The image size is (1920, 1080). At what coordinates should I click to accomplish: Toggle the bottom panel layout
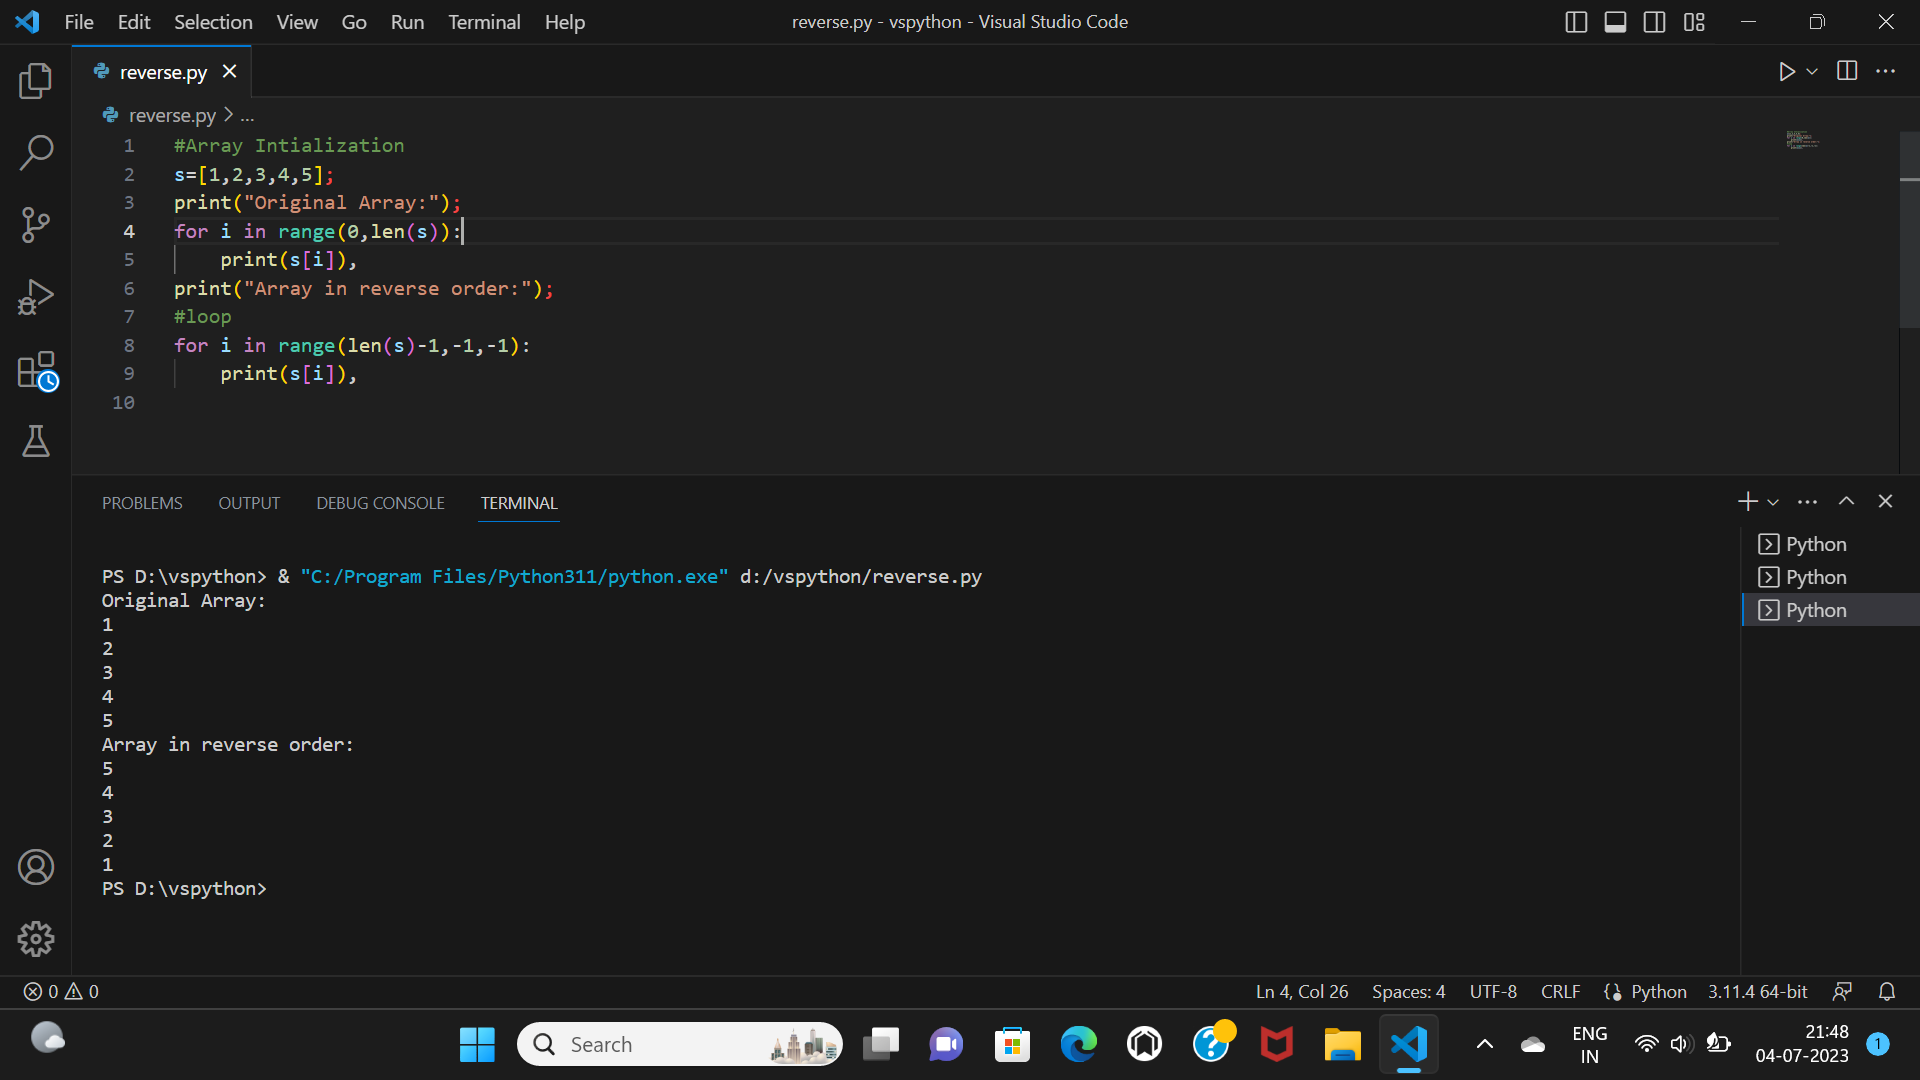[1615, 22]
